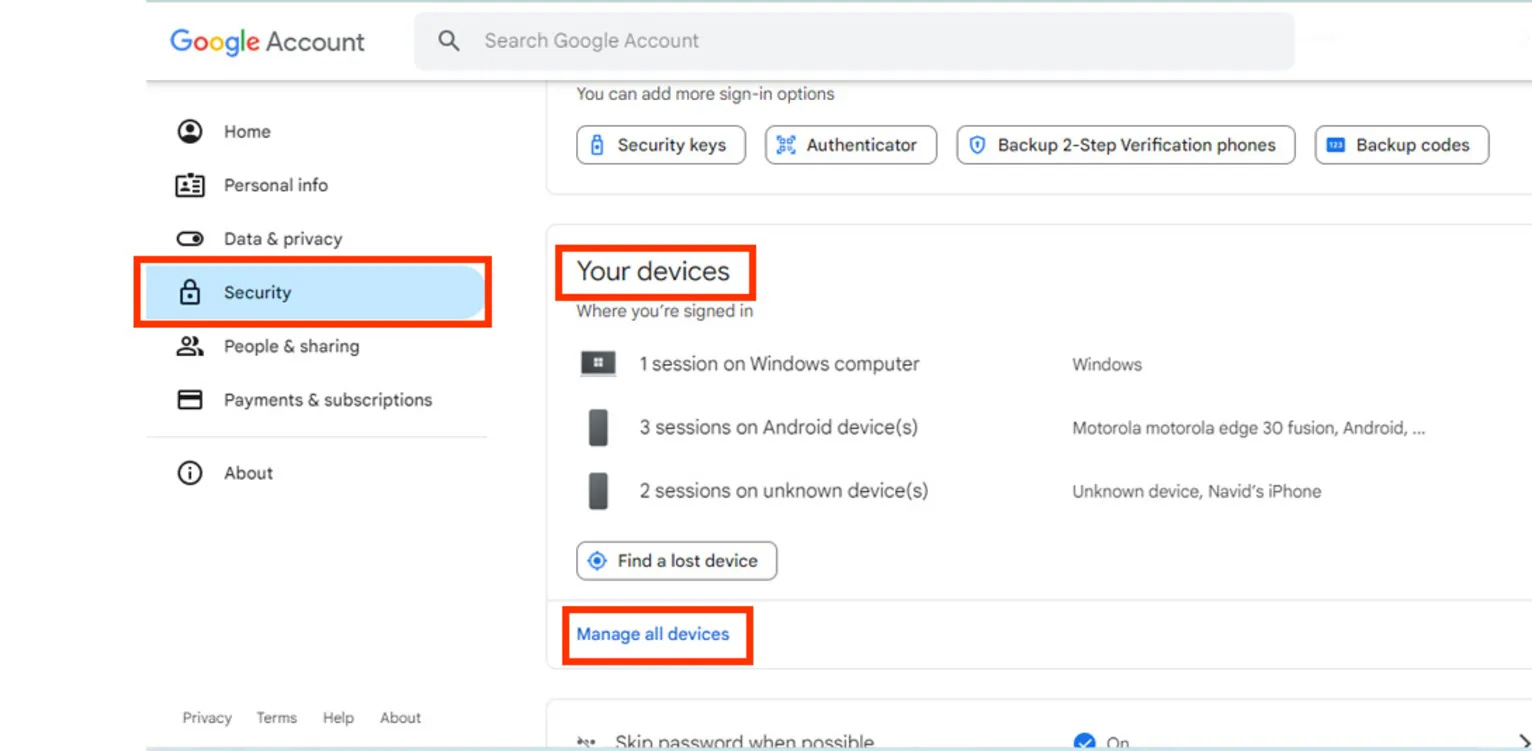Focus the Search Google Account field
This screenshot has width=1532, height=751.
point(854,41)
